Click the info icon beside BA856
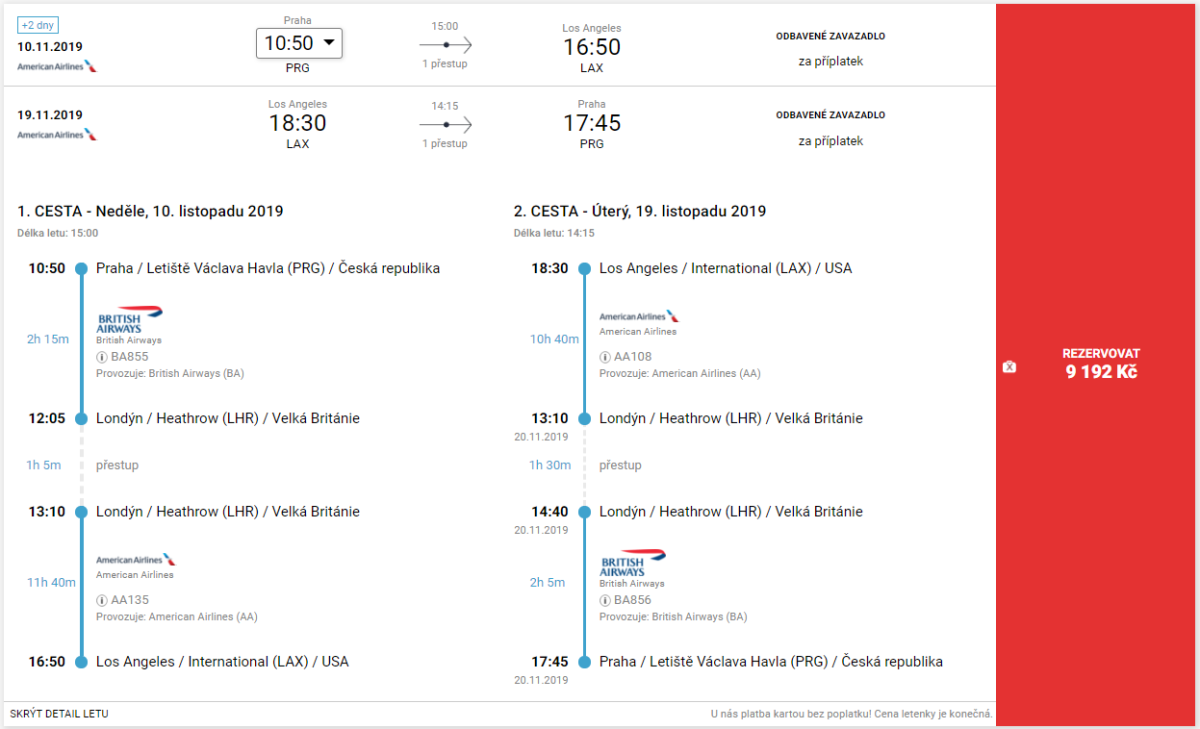 pyautogui.click(x=605, y=600)
